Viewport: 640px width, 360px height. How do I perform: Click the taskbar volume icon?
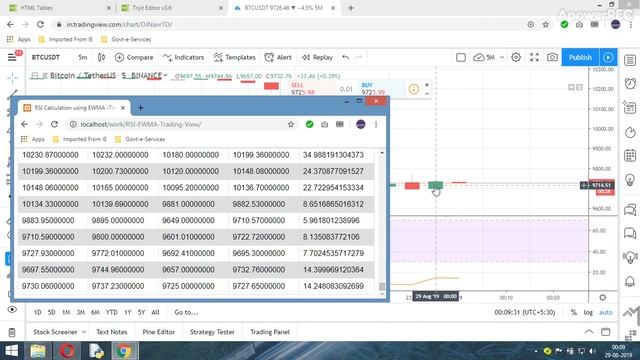[592, 351]
